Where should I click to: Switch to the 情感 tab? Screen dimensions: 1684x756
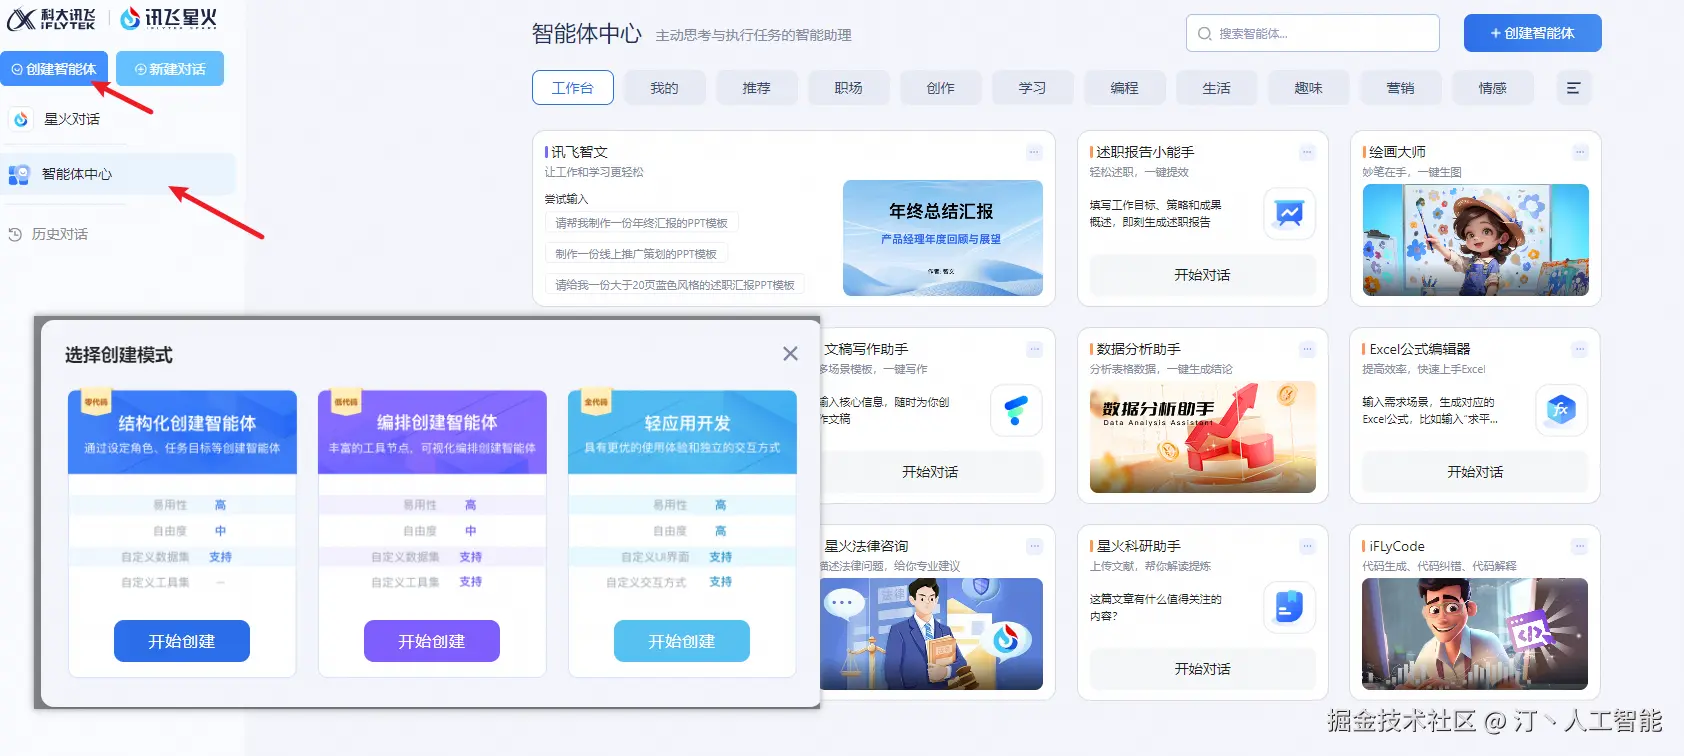(1493, 88)
